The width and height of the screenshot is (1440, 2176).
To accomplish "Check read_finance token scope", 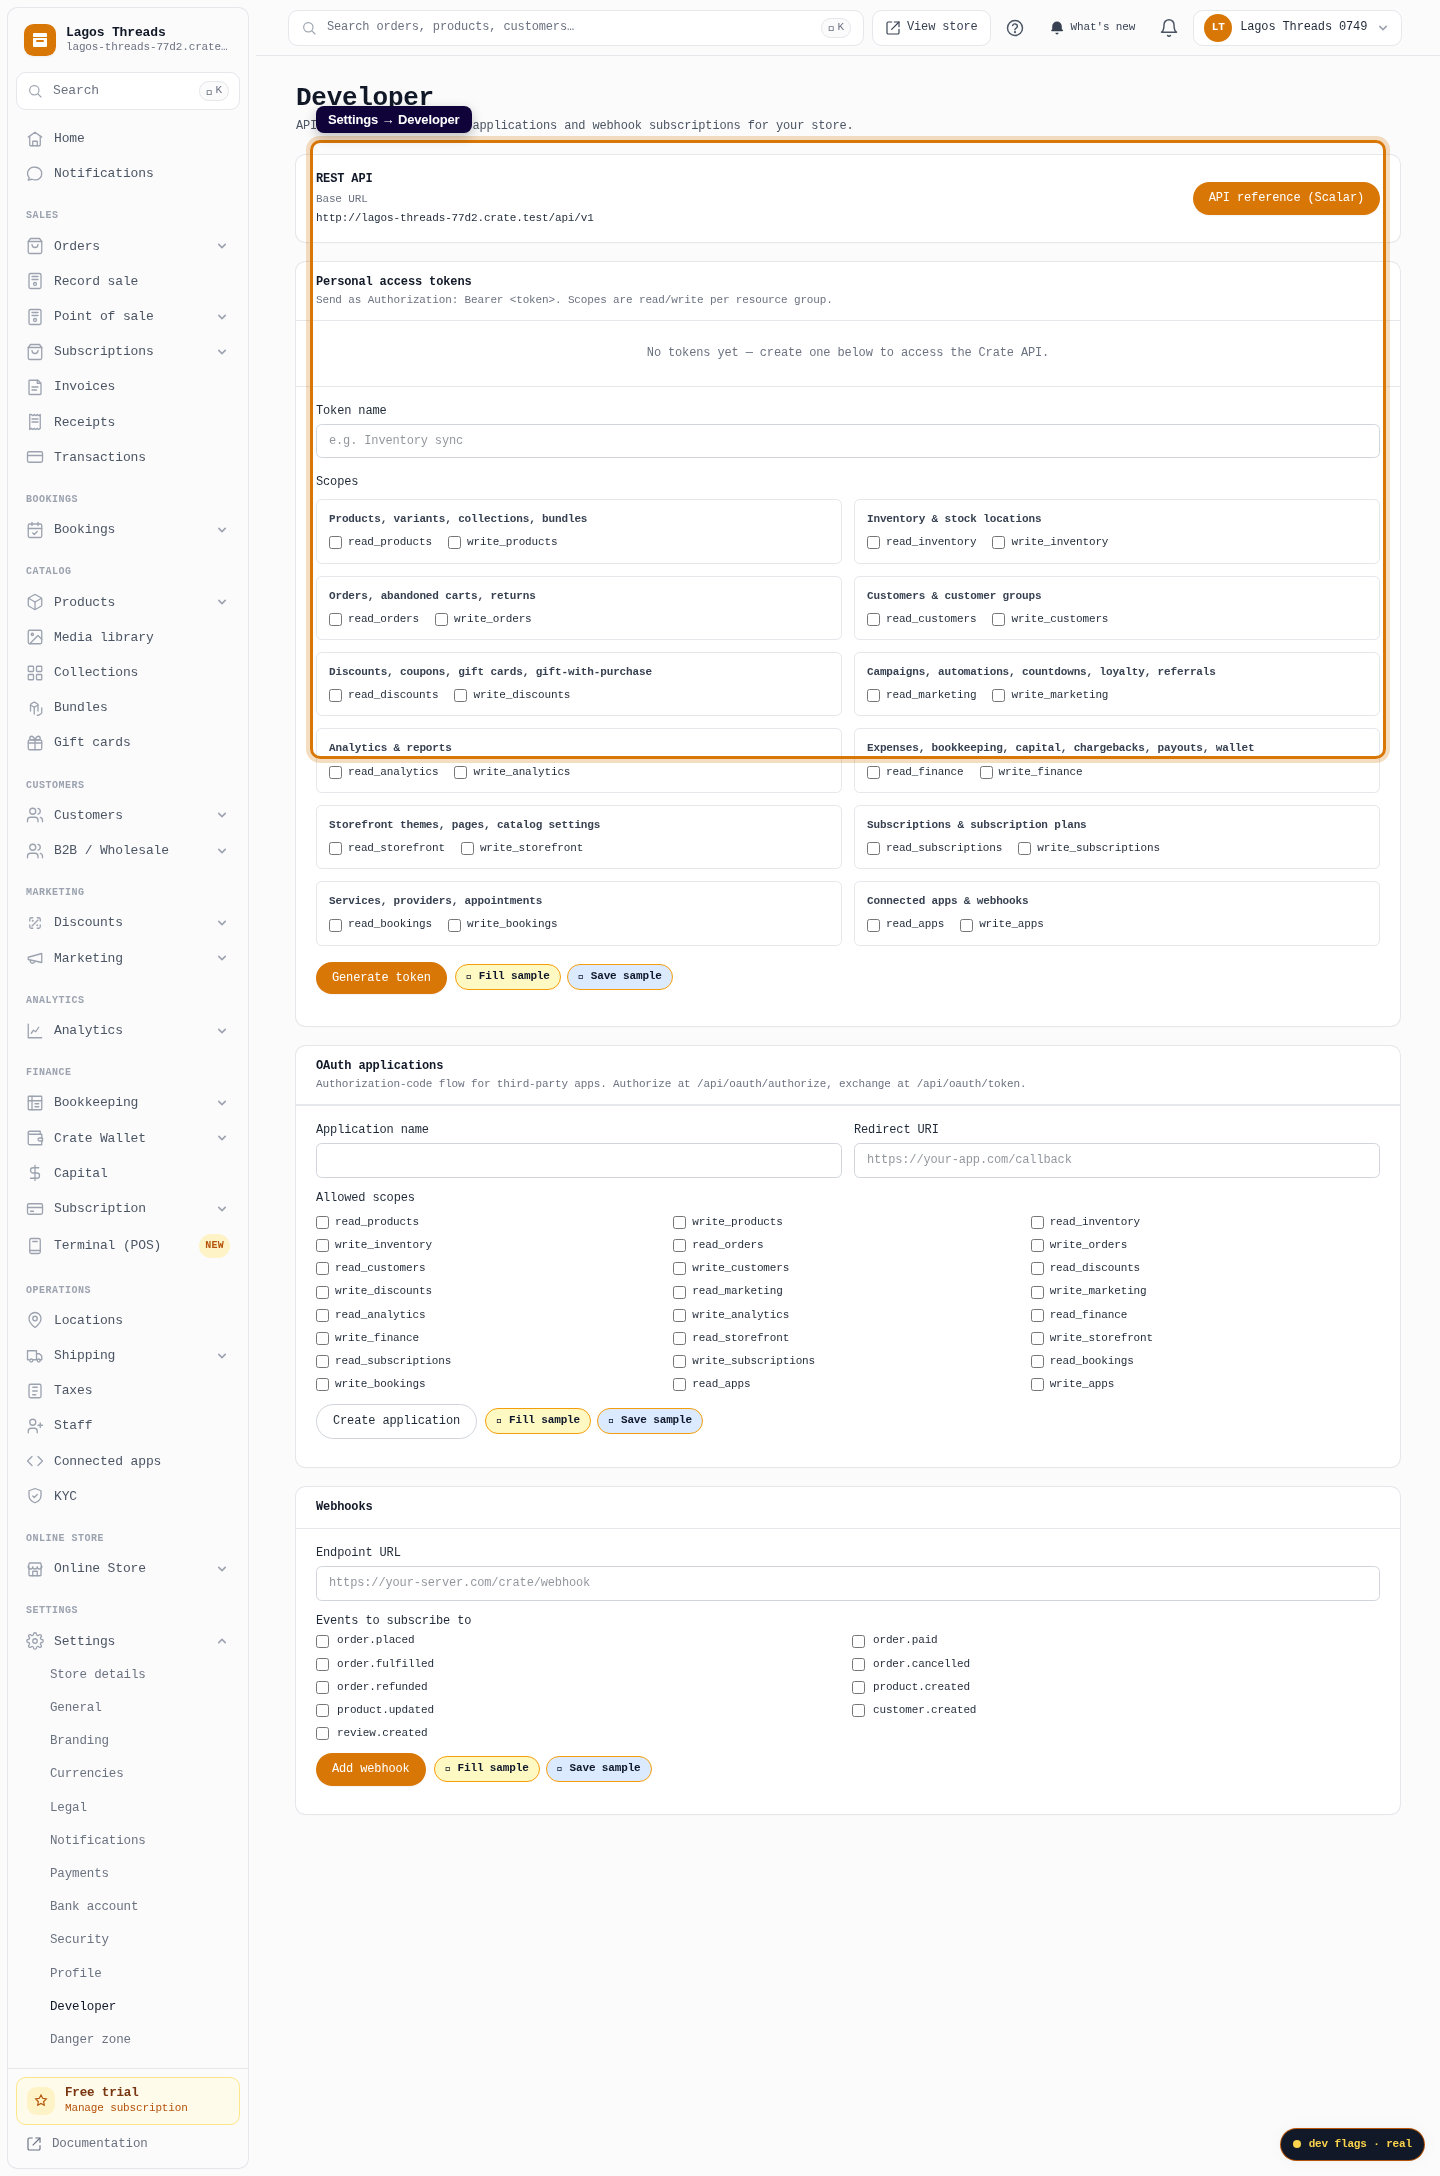I will tap(874, 773).
